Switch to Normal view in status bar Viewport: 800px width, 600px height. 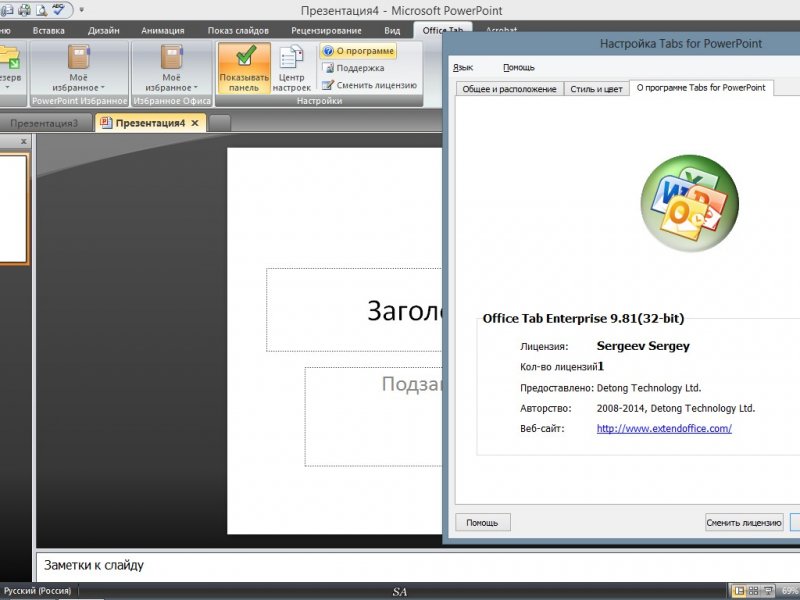pos(739,591)
